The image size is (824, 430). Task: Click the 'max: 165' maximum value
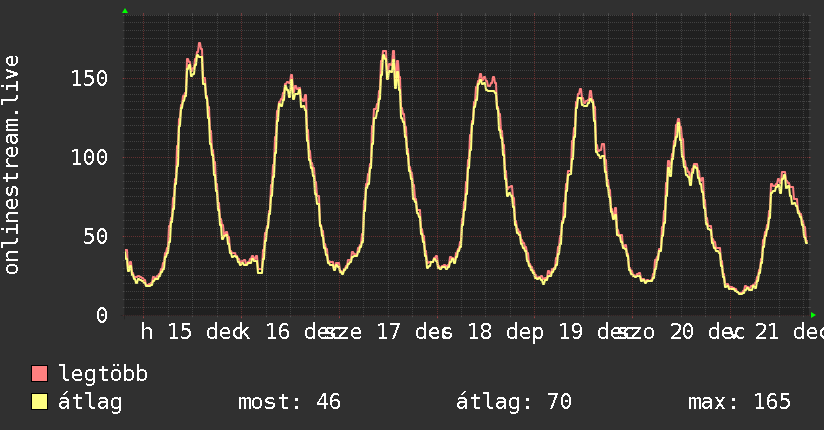(x=739, y=402)
